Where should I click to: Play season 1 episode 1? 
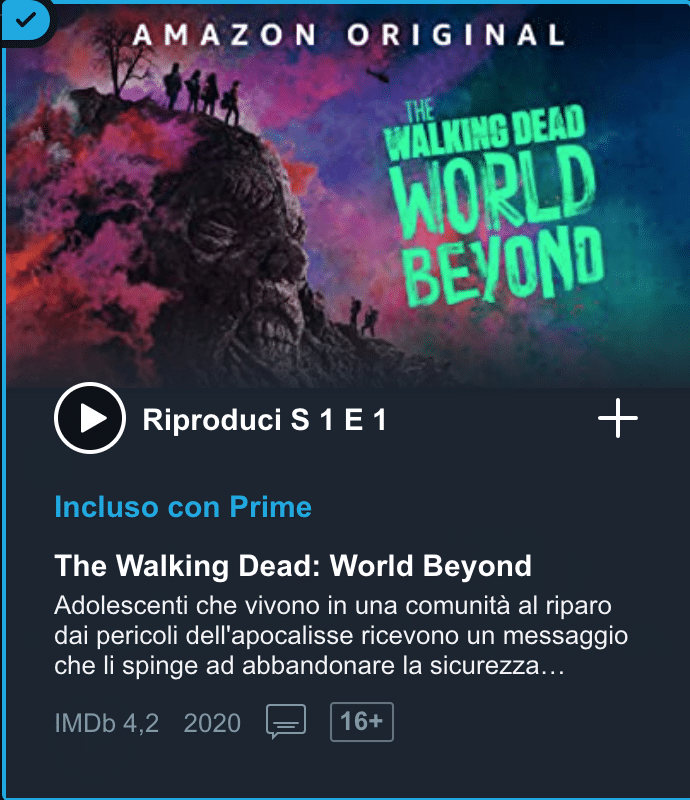point(90,418)
